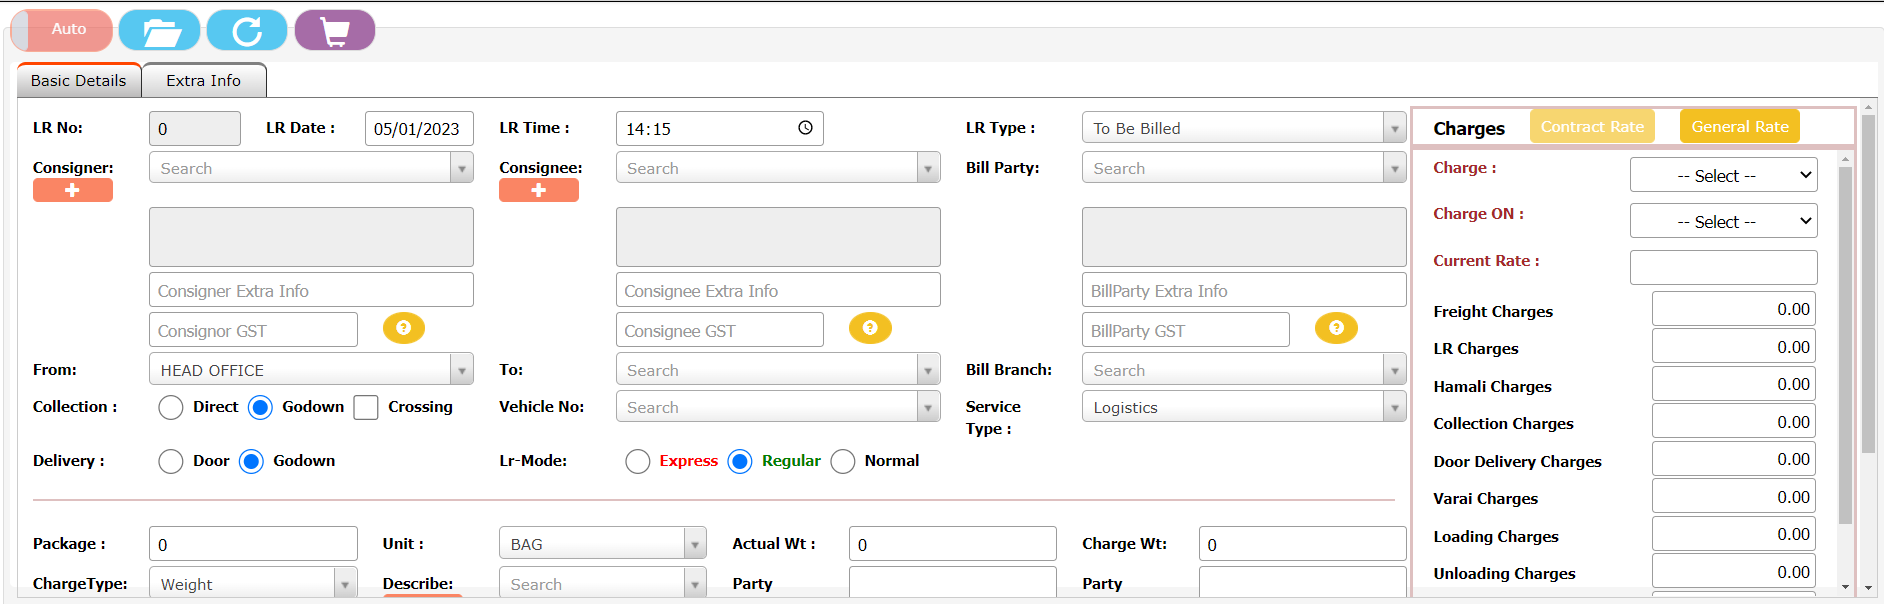Switch to the Extra Info tab
This screenshot has width=1884, height=604.
pos(204,81)
